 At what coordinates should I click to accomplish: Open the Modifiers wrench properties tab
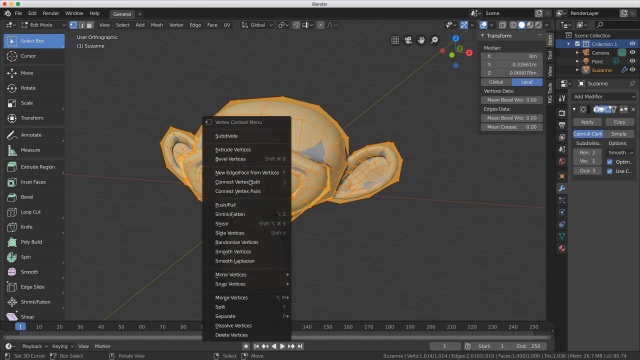point(562,189)
